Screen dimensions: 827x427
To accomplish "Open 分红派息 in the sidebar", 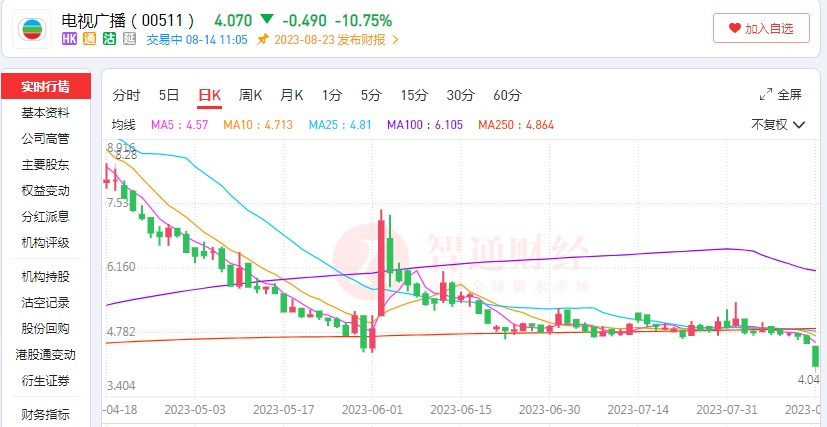I will (45, 217).
